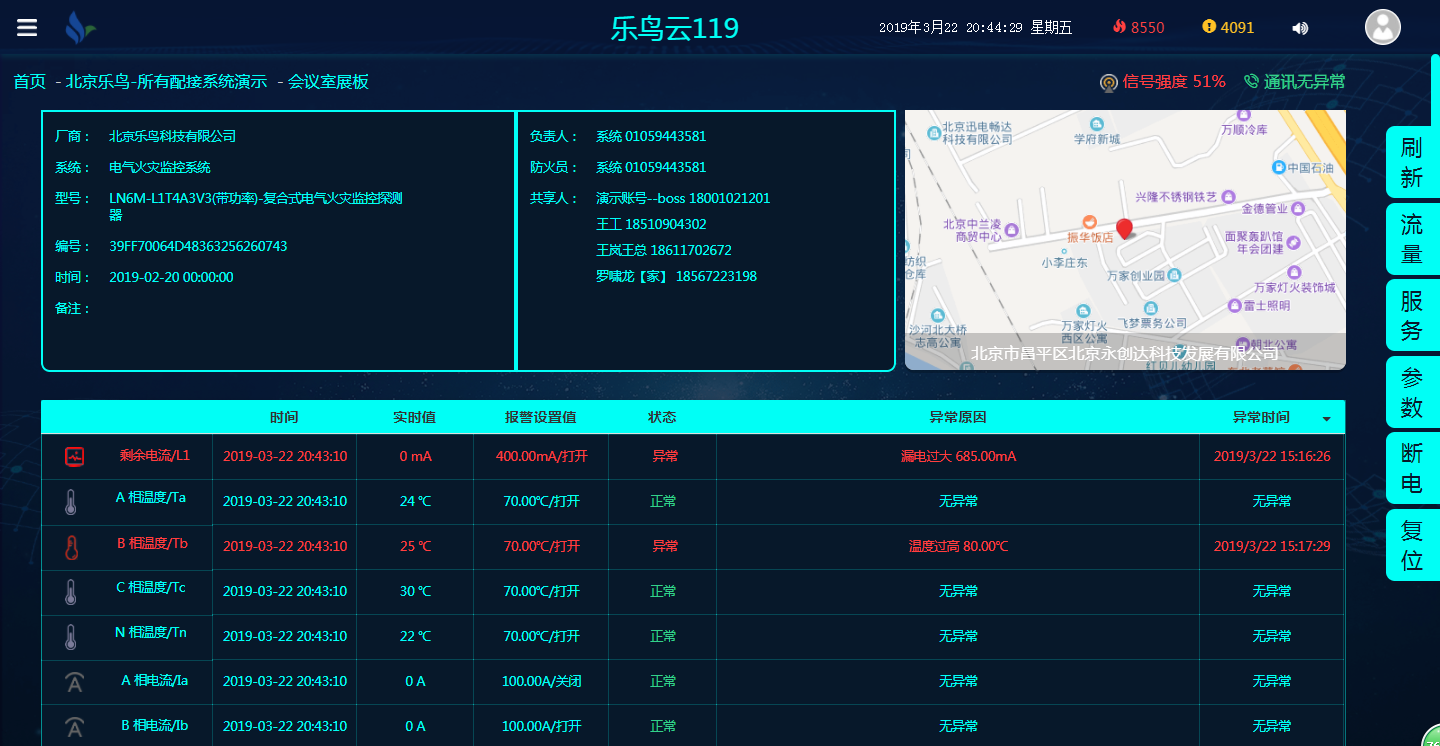
Task: Click the C phase temperature thermometer icon
Action: coord(71,592)
